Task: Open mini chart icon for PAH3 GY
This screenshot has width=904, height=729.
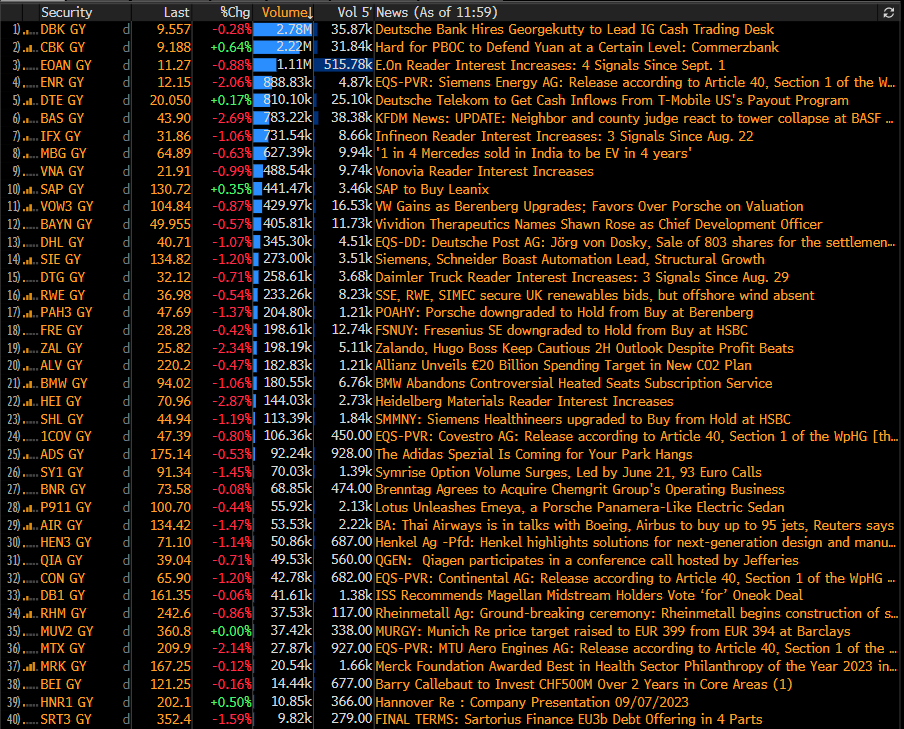Action: 31,314
